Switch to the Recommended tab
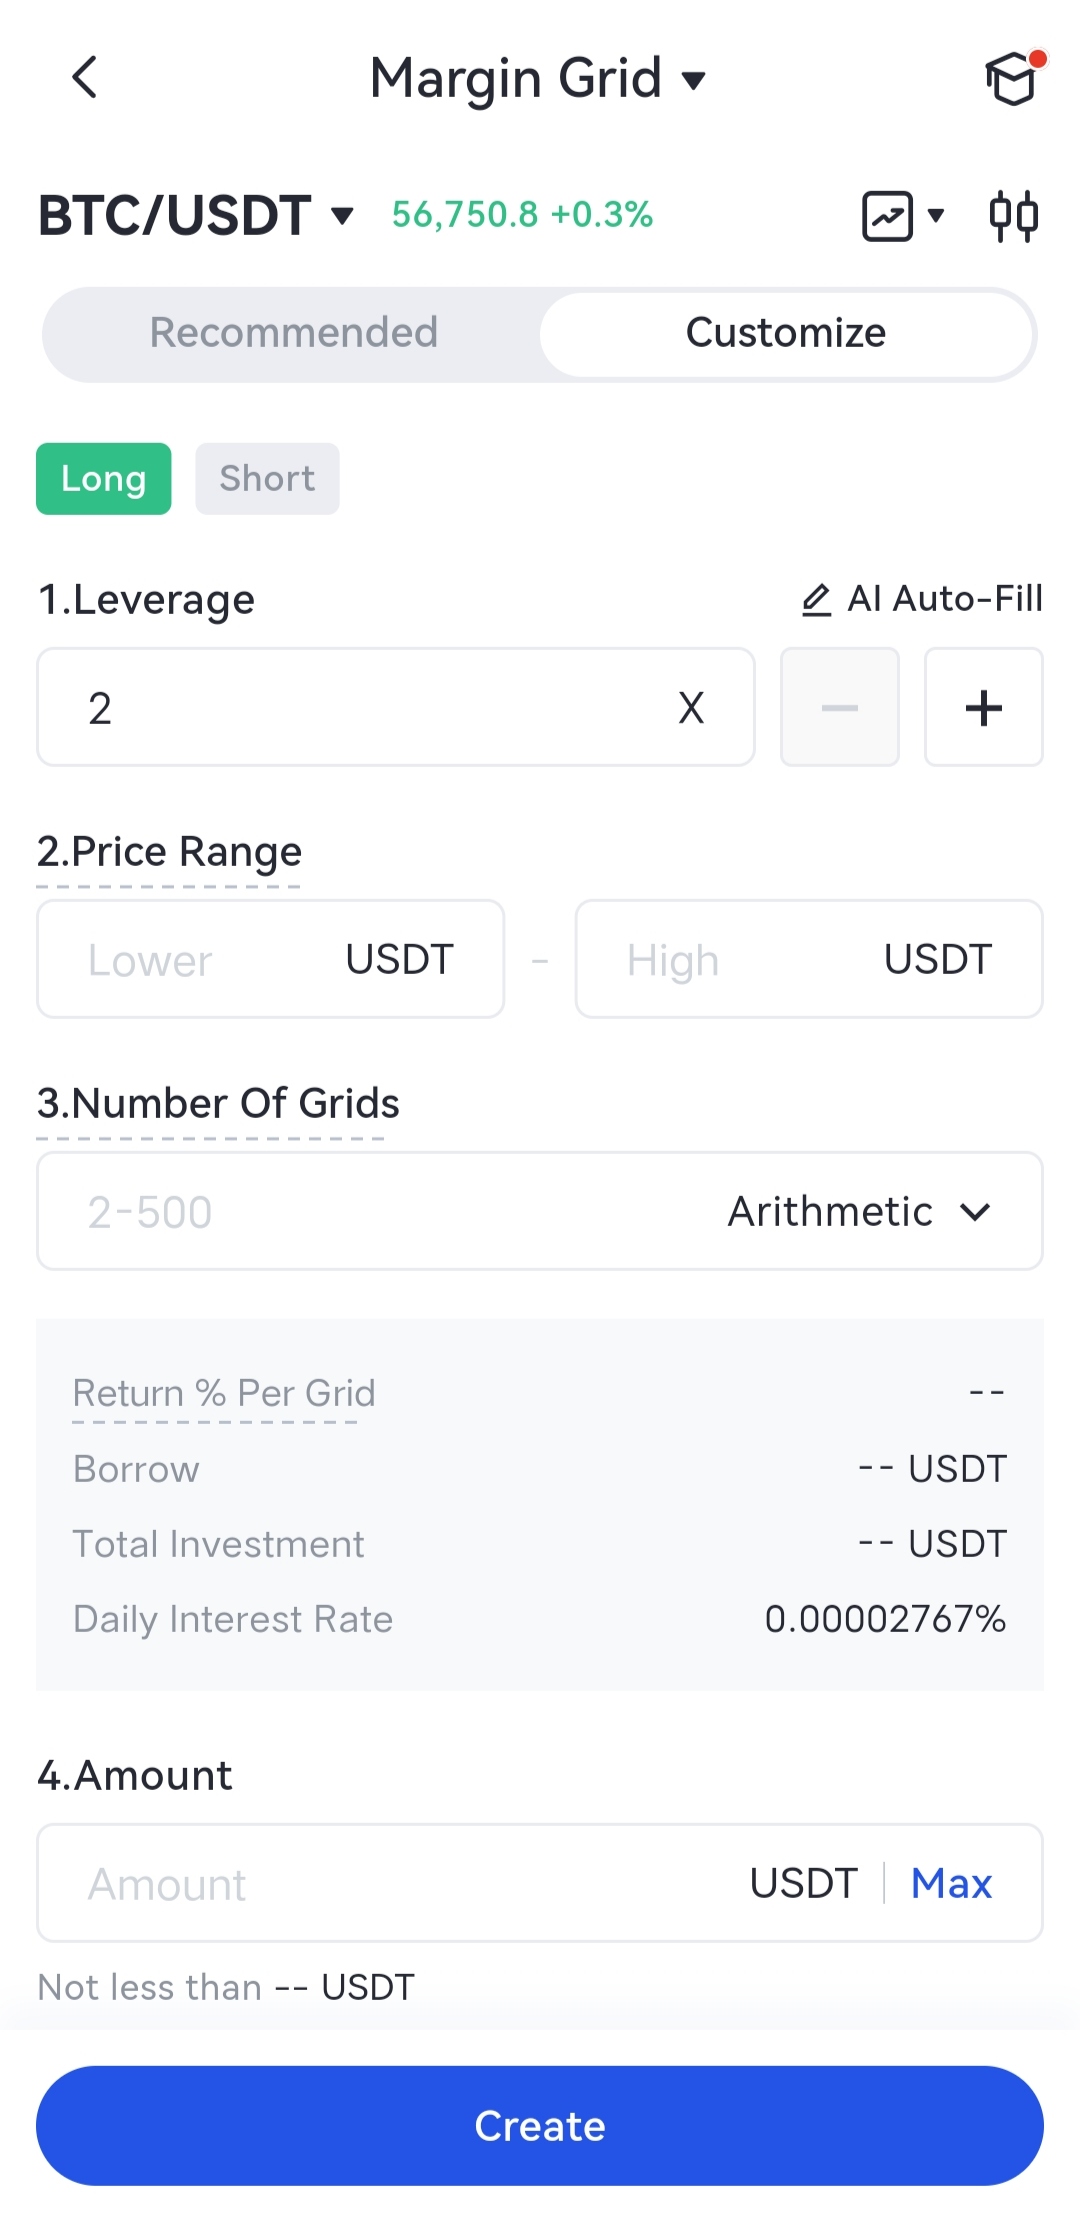This screenshot has width=1080, height=2230. click(x=293, y=333)
